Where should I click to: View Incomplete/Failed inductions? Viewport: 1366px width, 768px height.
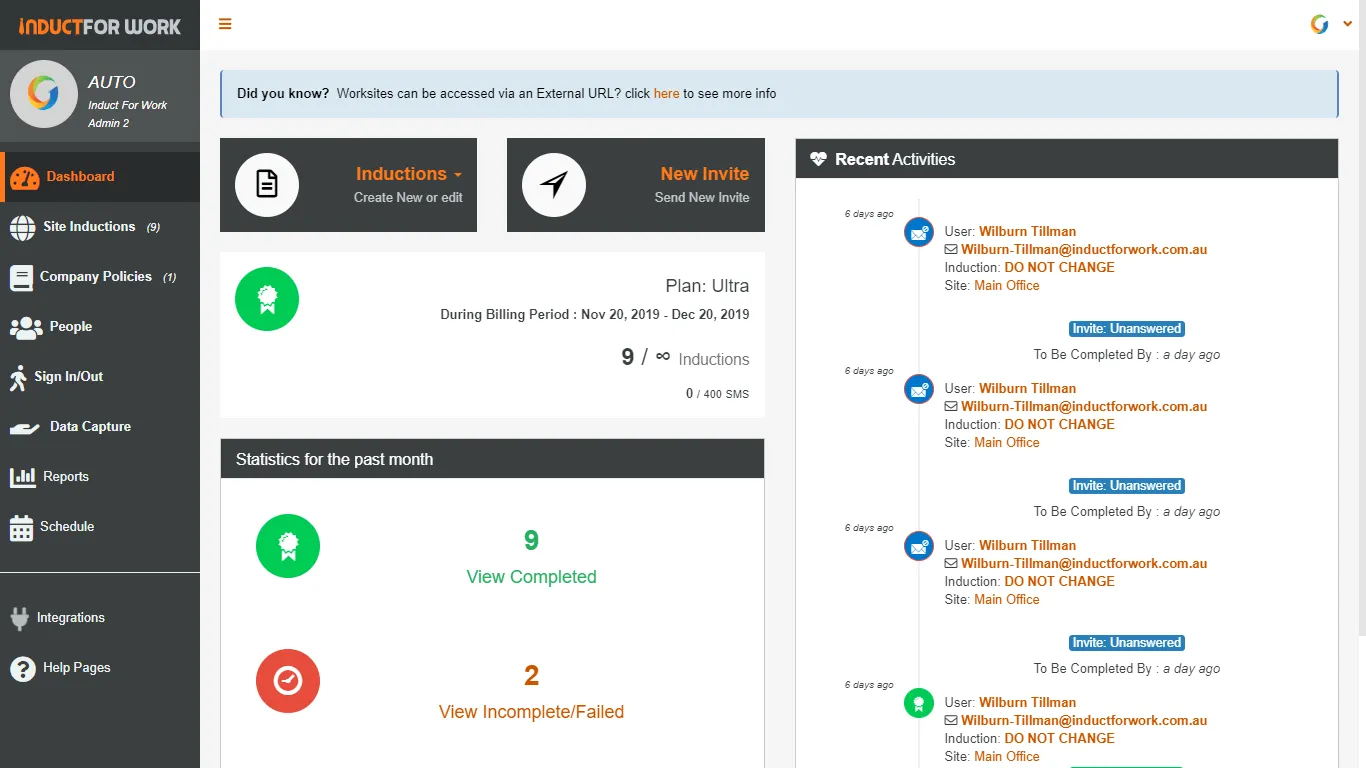[x=531, y=712]
